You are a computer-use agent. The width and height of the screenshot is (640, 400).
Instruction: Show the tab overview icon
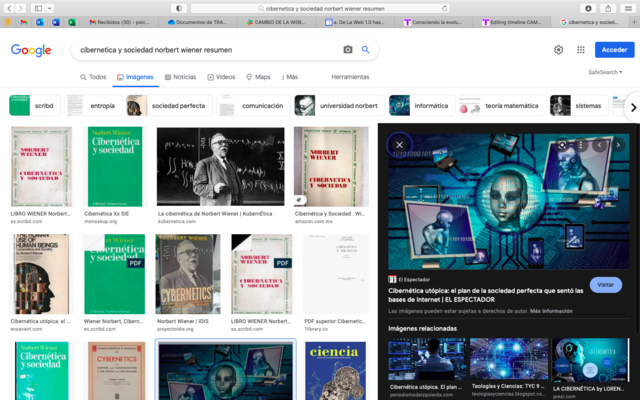(x=628, y=8)
